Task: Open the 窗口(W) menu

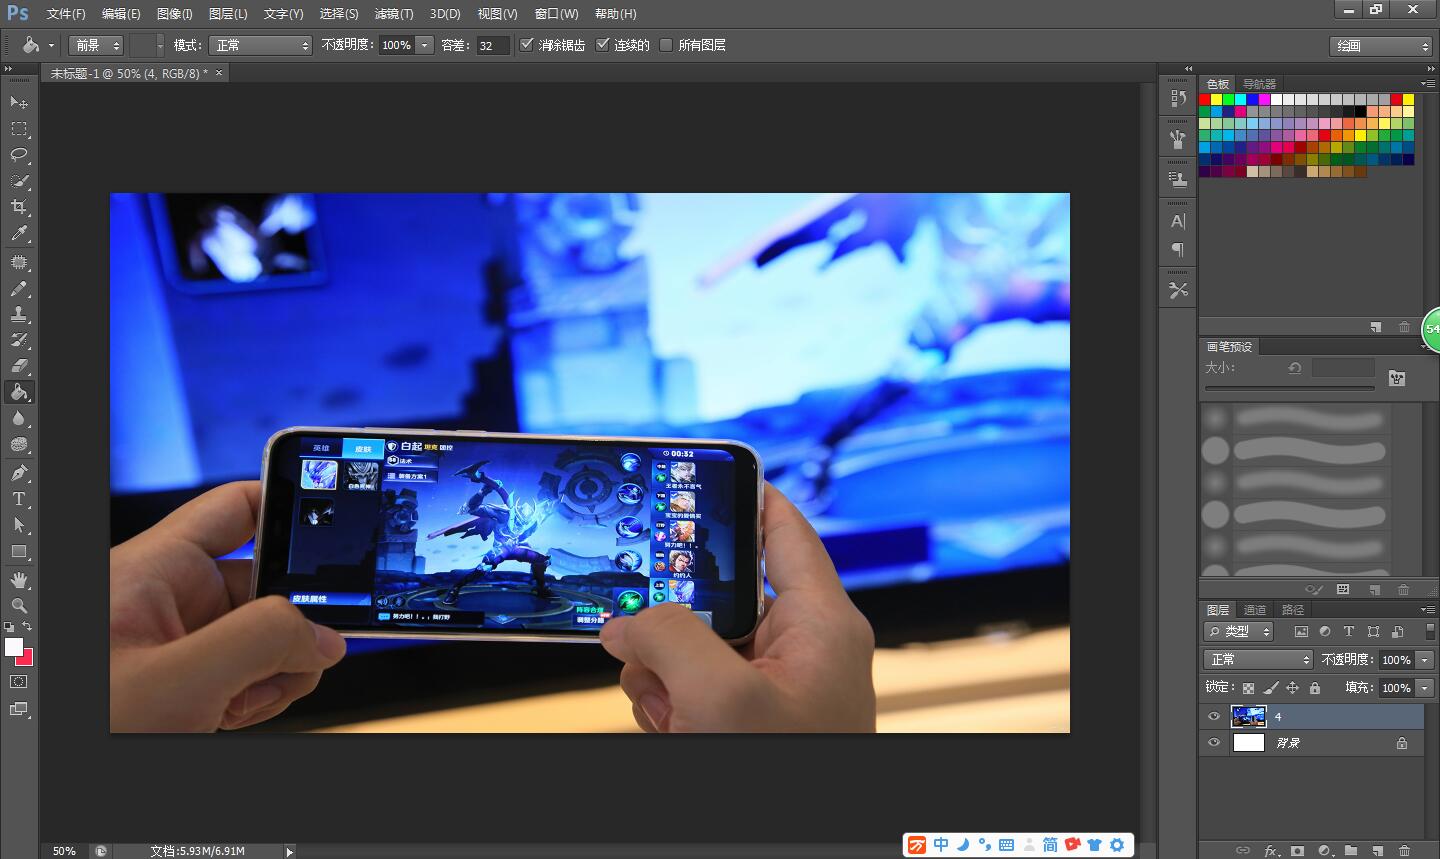Action: click(x=556, y=14)
